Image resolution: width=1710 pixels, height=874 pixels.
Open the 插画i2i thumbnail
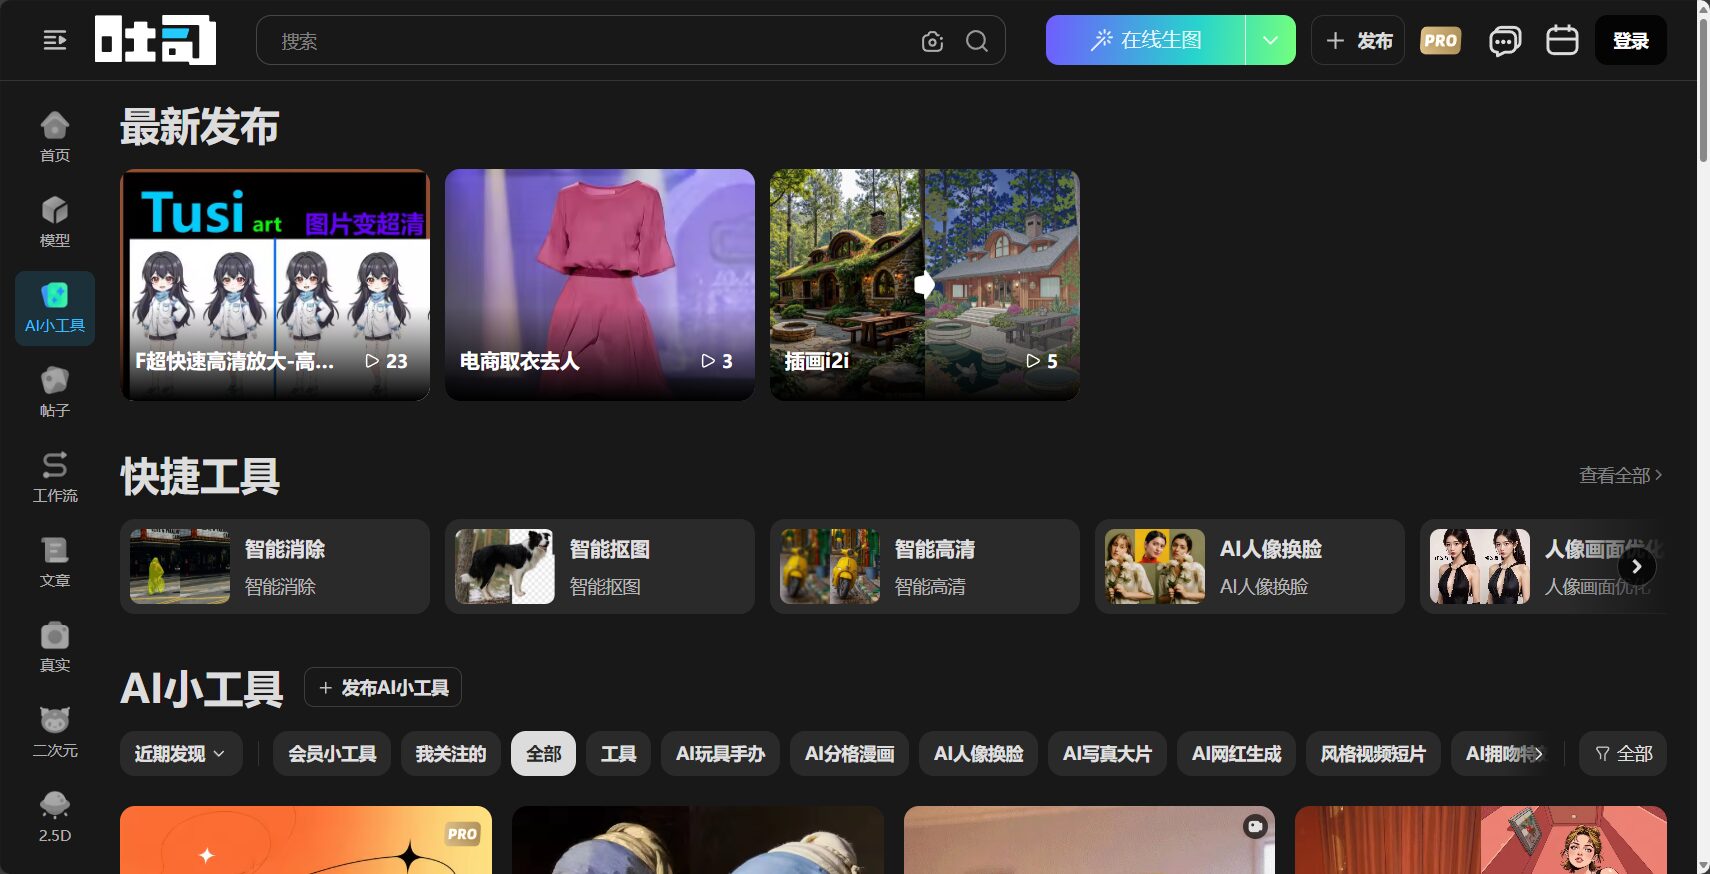[925, 285]
